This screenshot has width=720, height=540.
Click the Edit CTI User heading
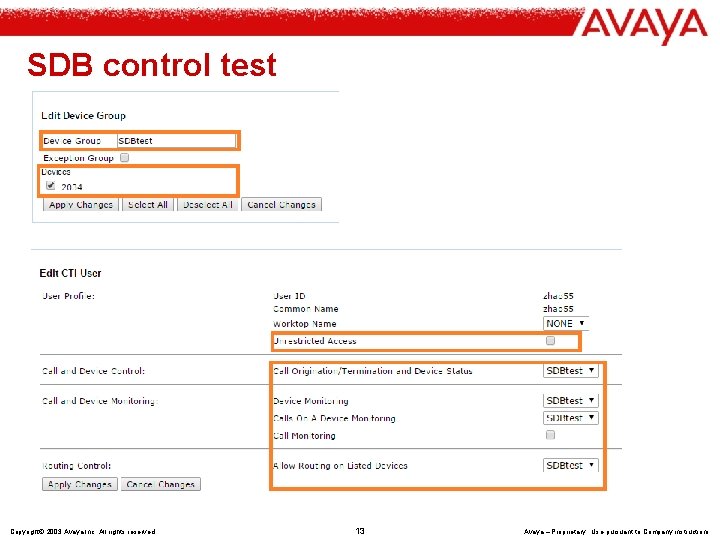70,273
